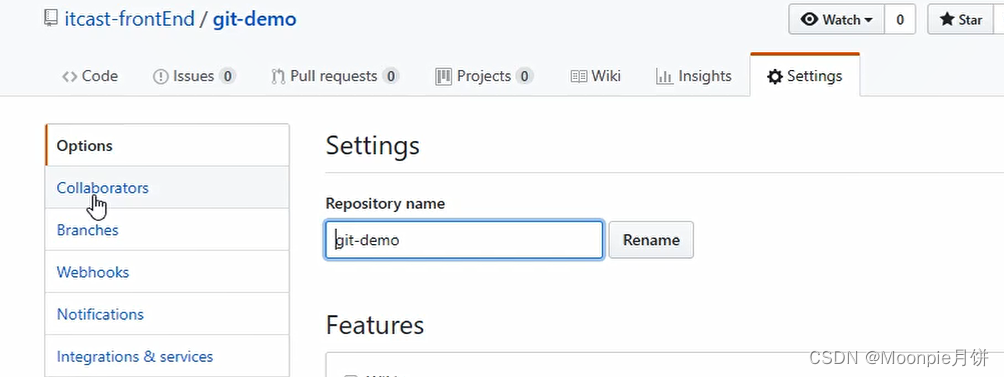Star the git-demo repository

(960, 20)
